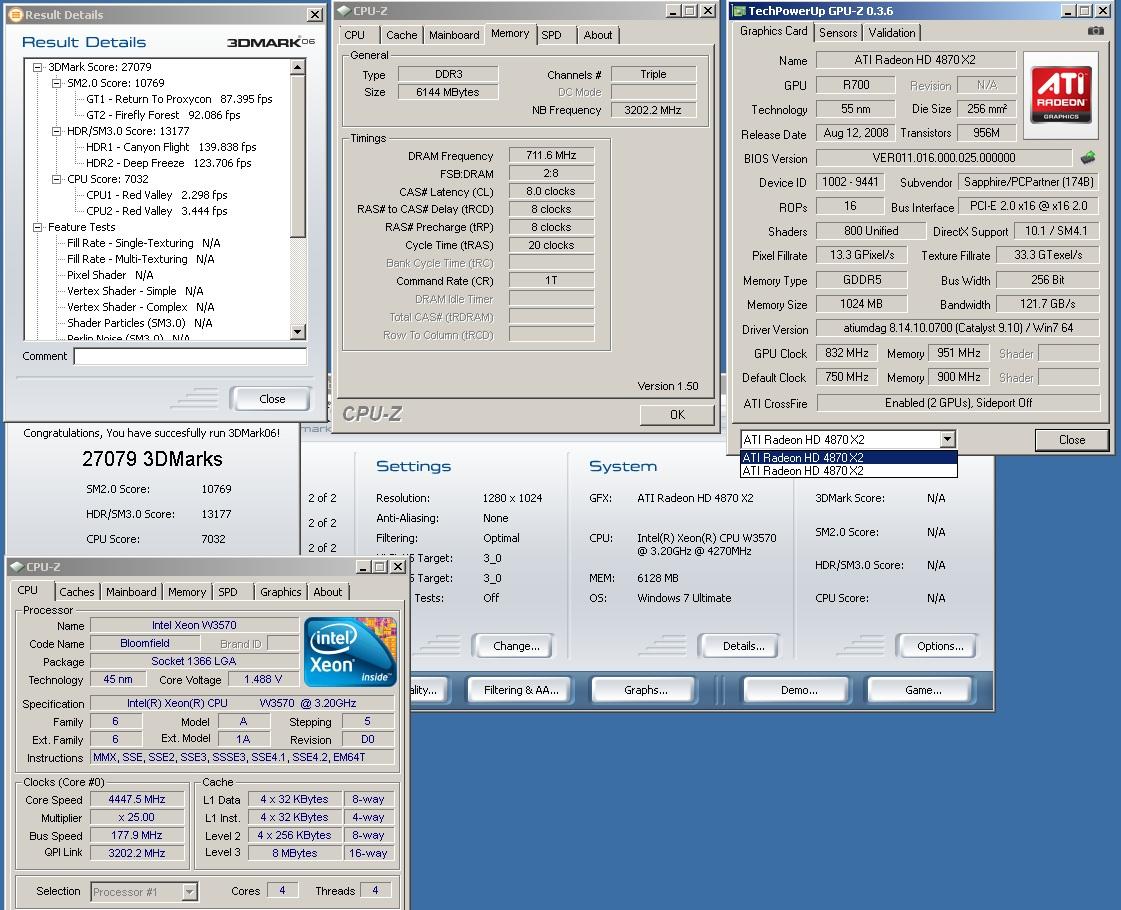Open the About tab in CPU-Z Memory window
The image size is (1121, 910).
click(598, 35)
